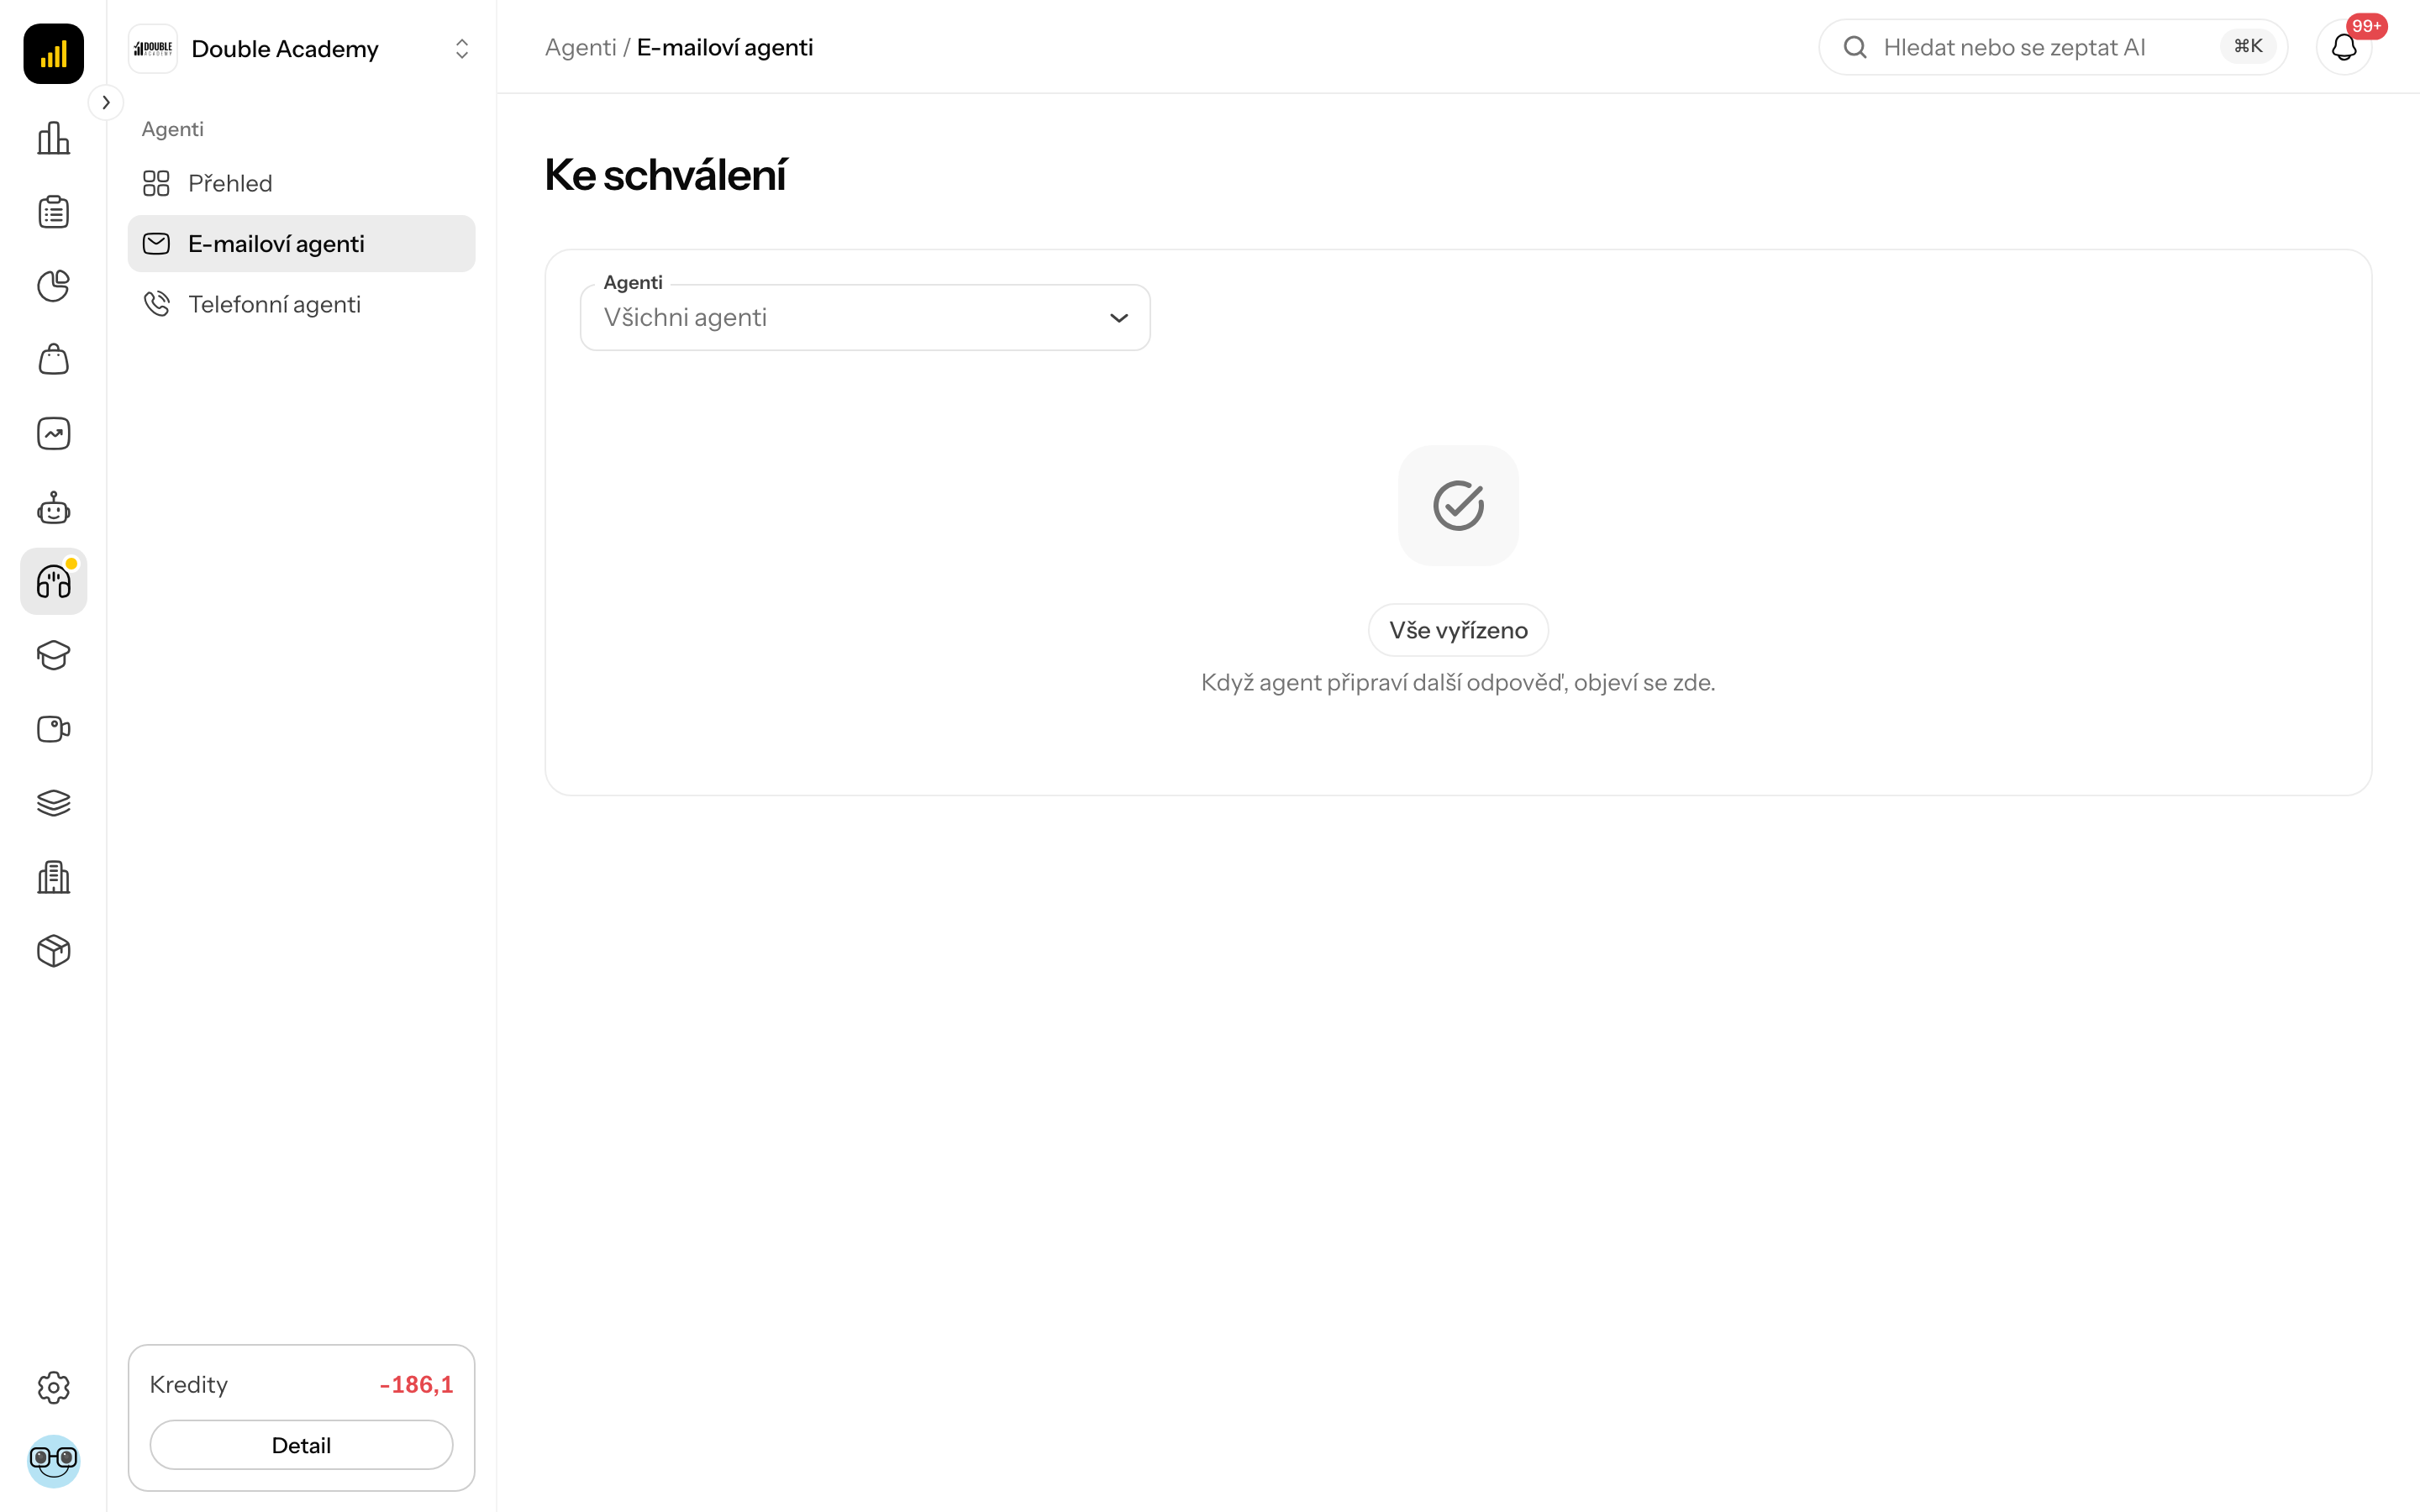Open the Double Academy workspace switcher
The image size is (2420, 1512).
point(301,49)
